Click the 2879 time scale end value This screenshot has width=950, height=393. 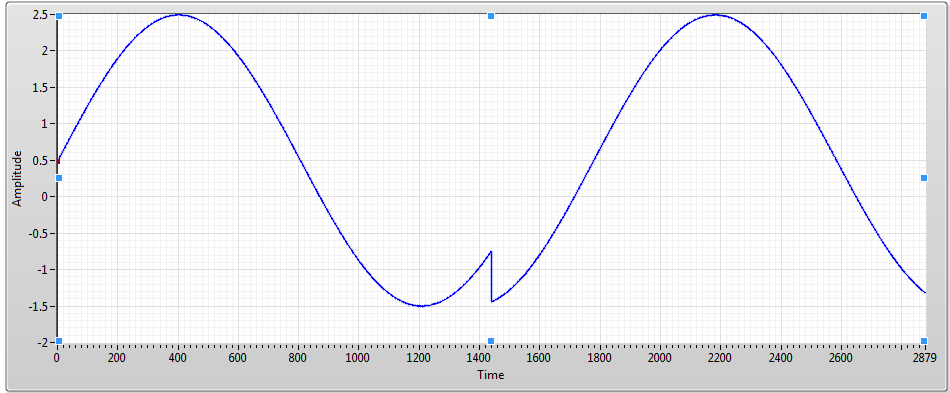(925, 357)
